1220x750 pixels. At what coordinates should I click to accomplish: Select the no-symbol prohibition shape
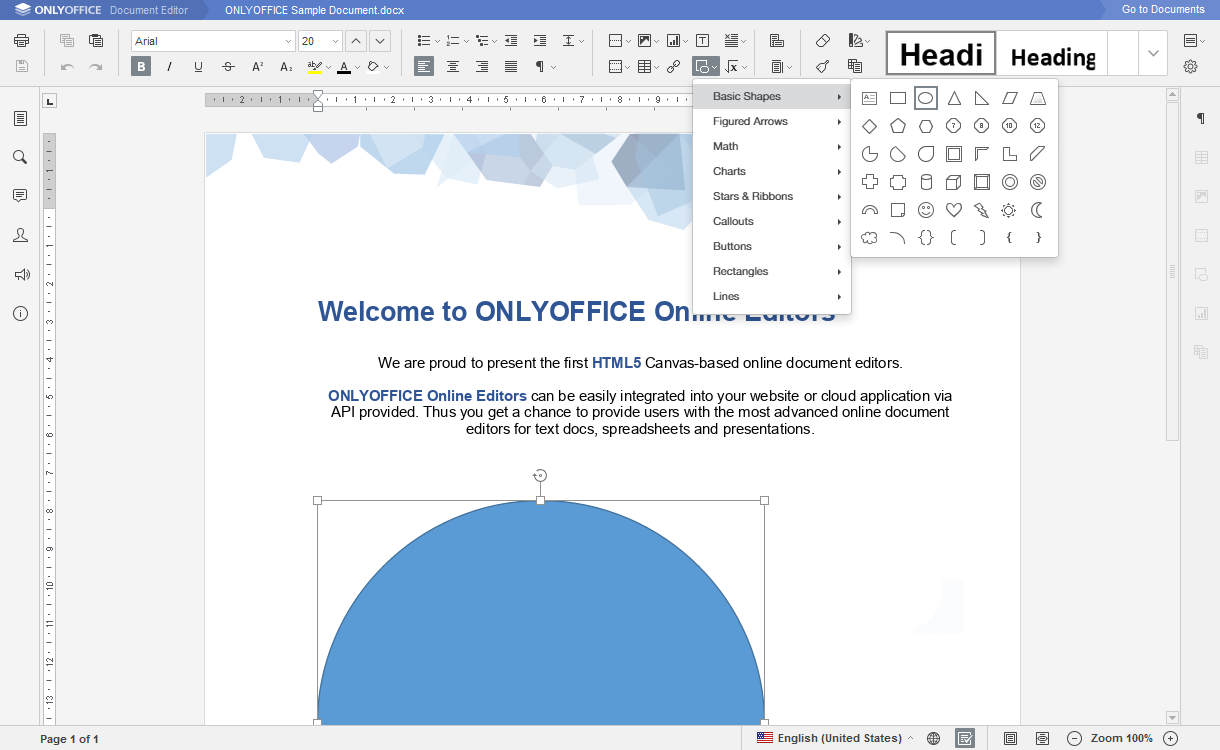click(1038, 182)
